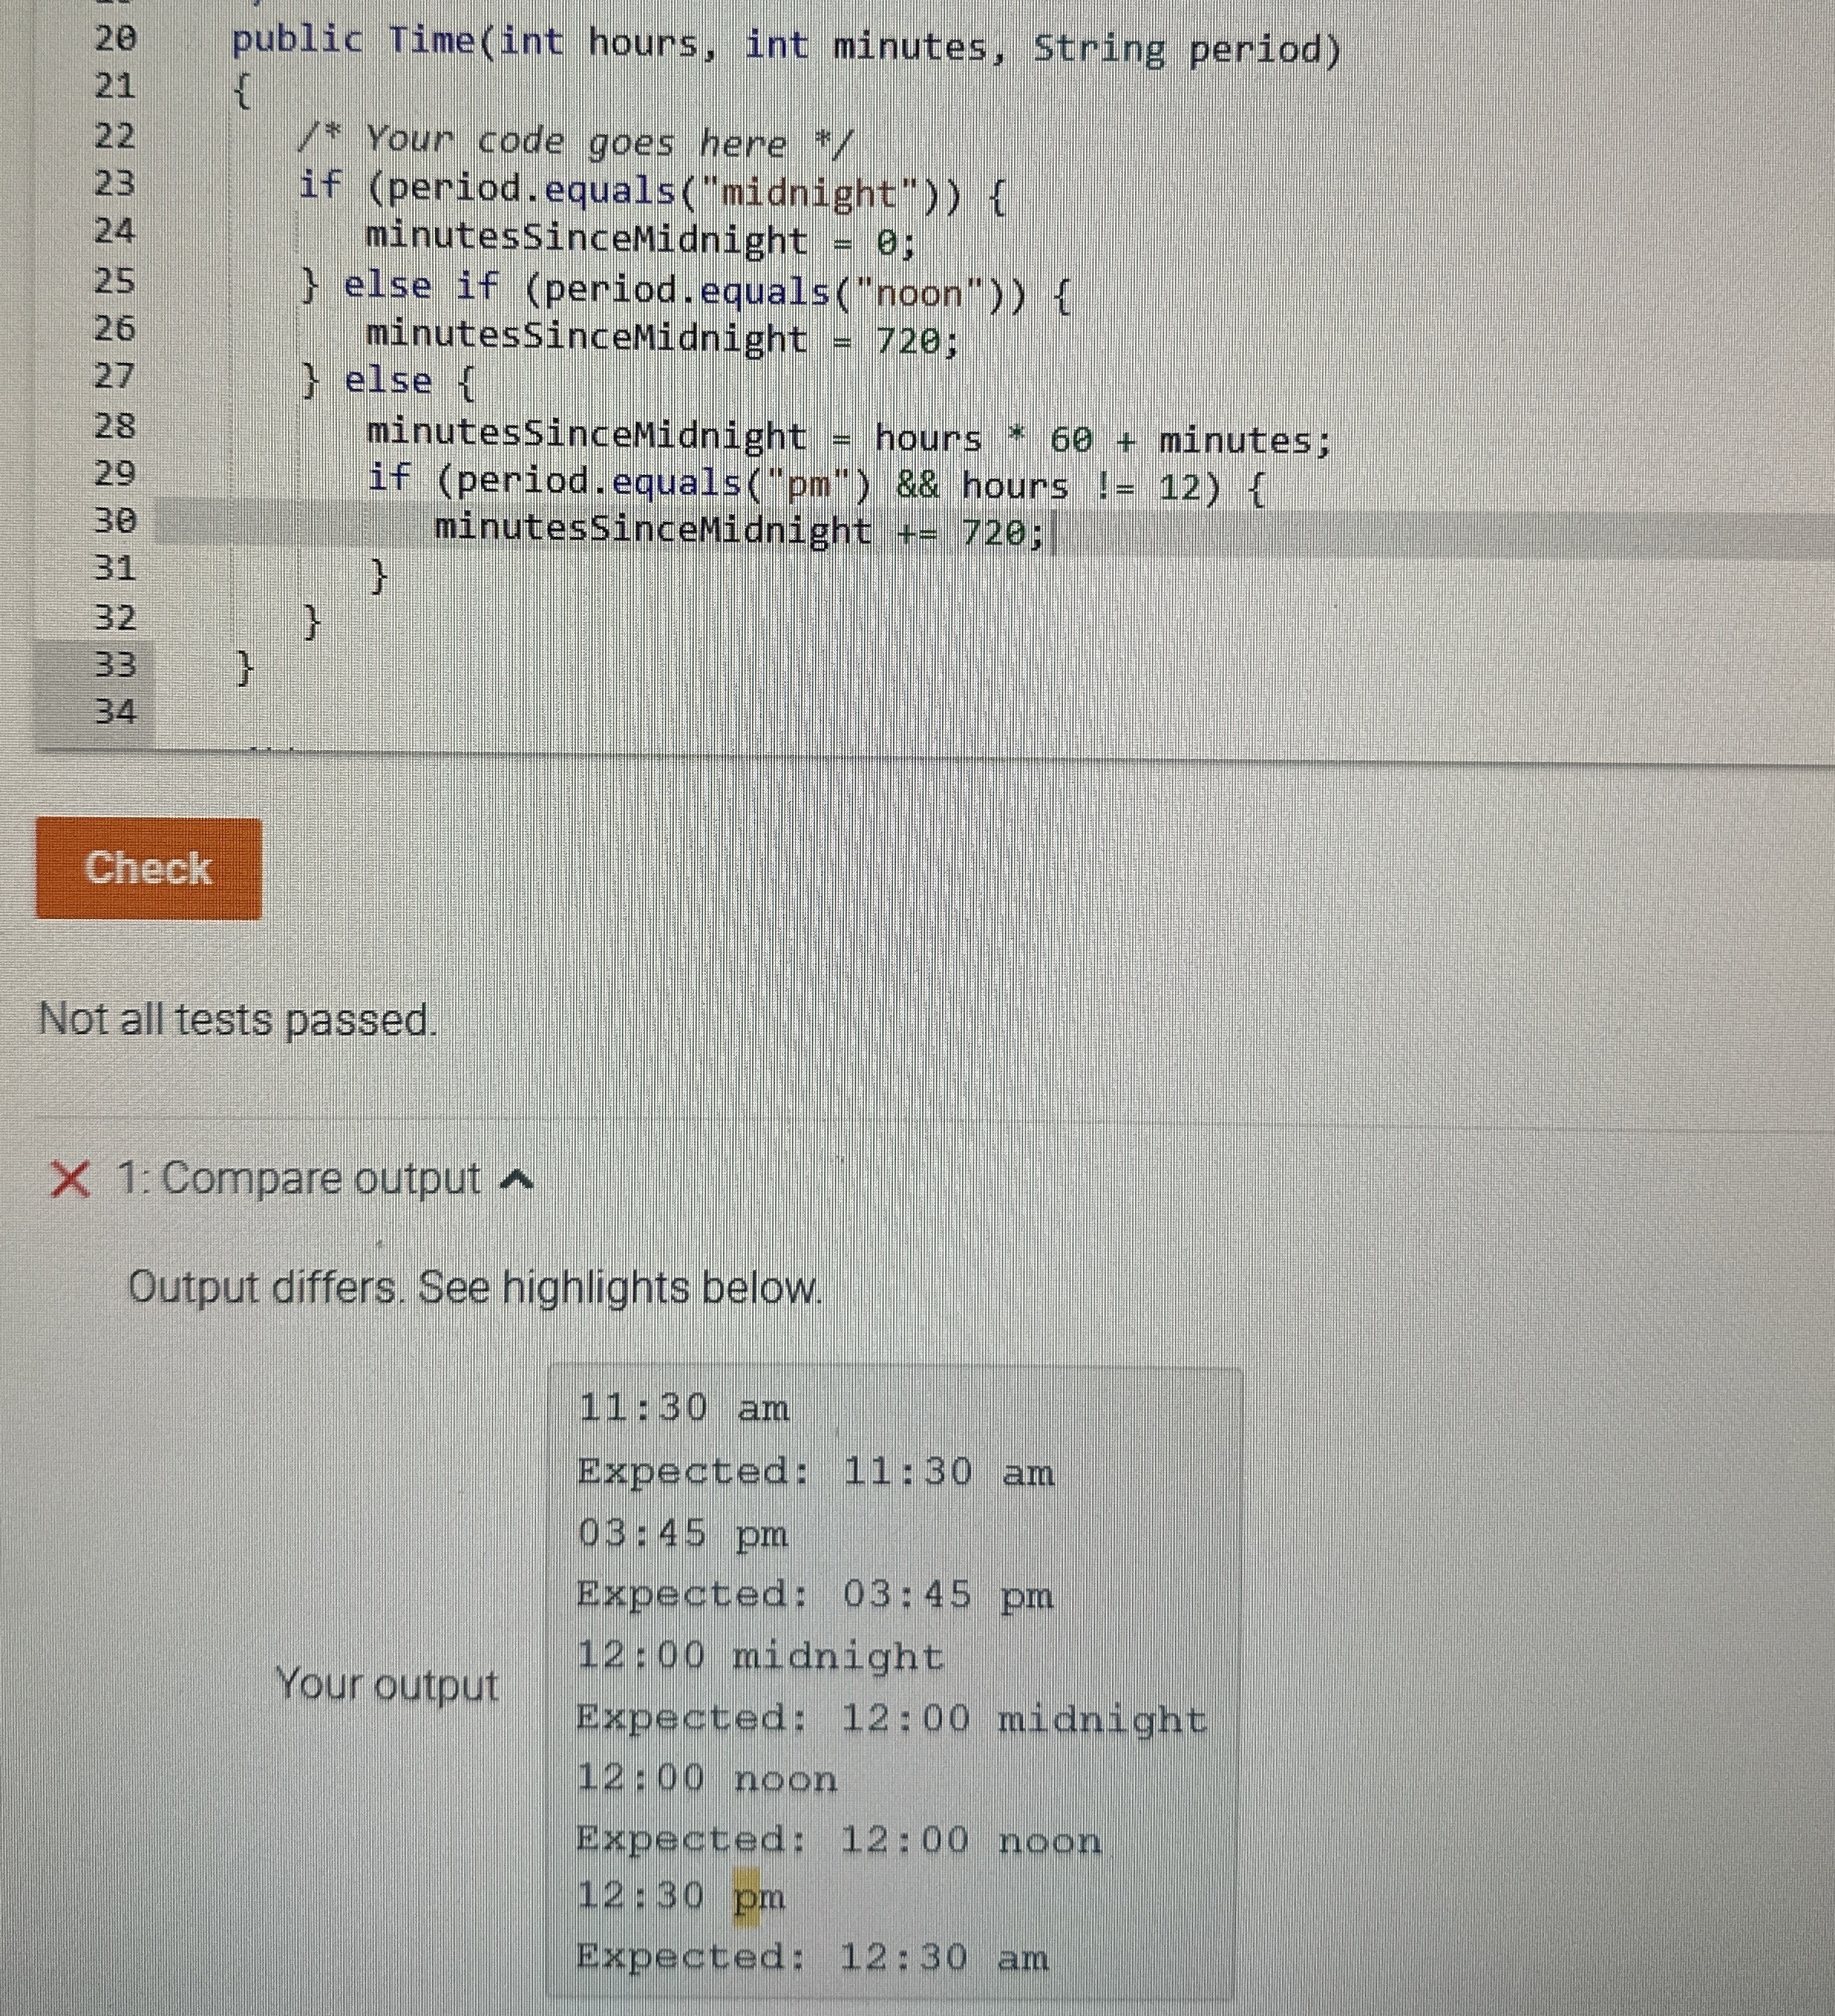Click "Expected: 12:30 am" output line

(x=812, y=1958)
